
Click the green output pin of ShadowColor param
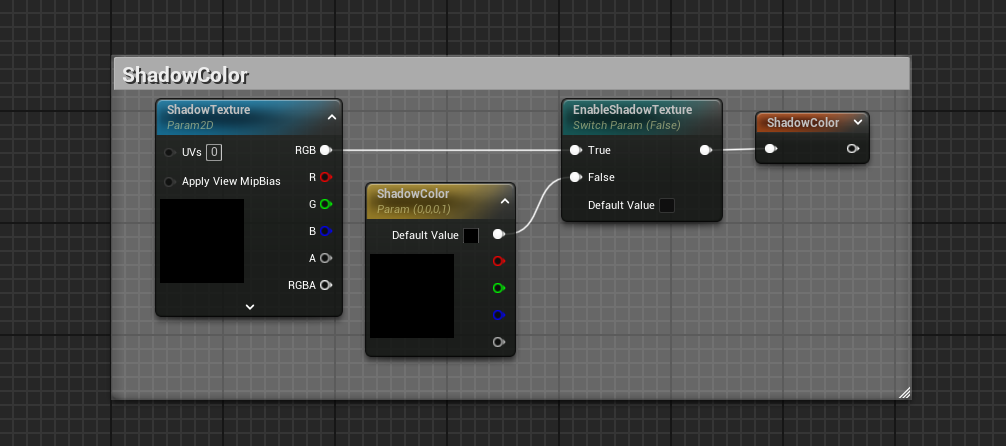coord(499,288)
